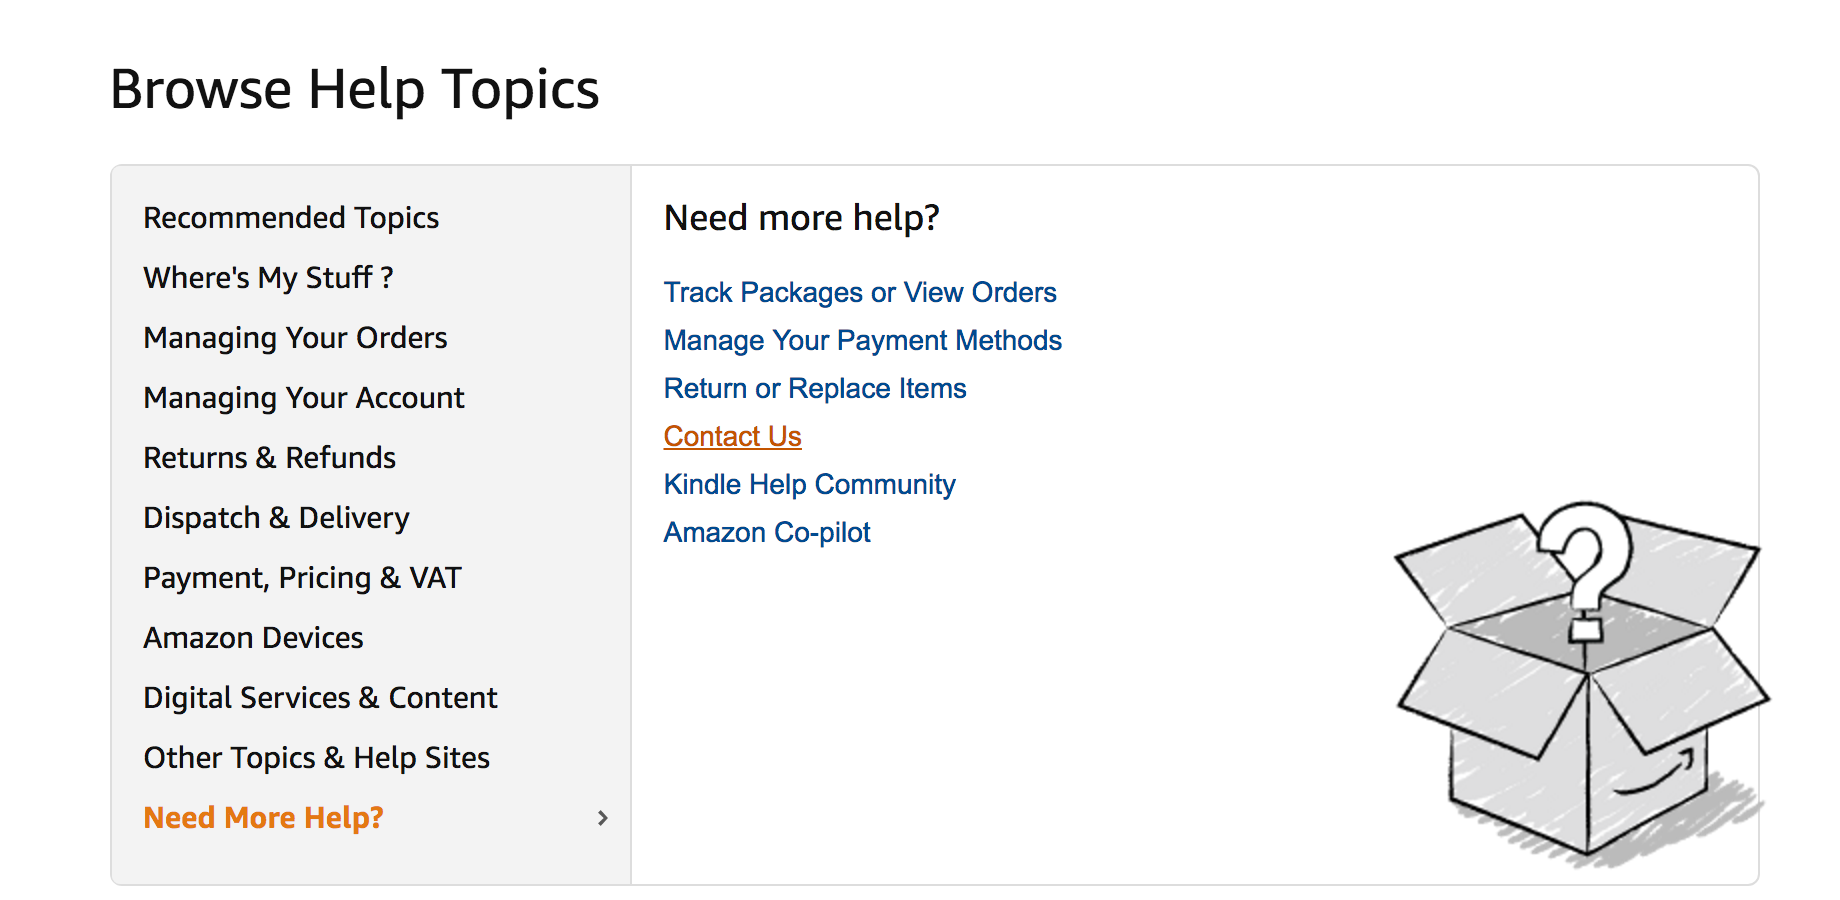Open the Amazon Co-pilot link
This screenshot has height=900, width=1840.
(767, 532)
